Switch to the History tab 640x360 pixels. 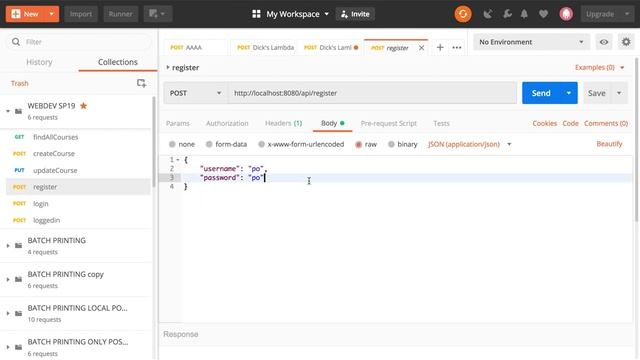pyautogui.click(x=39, y=62)
